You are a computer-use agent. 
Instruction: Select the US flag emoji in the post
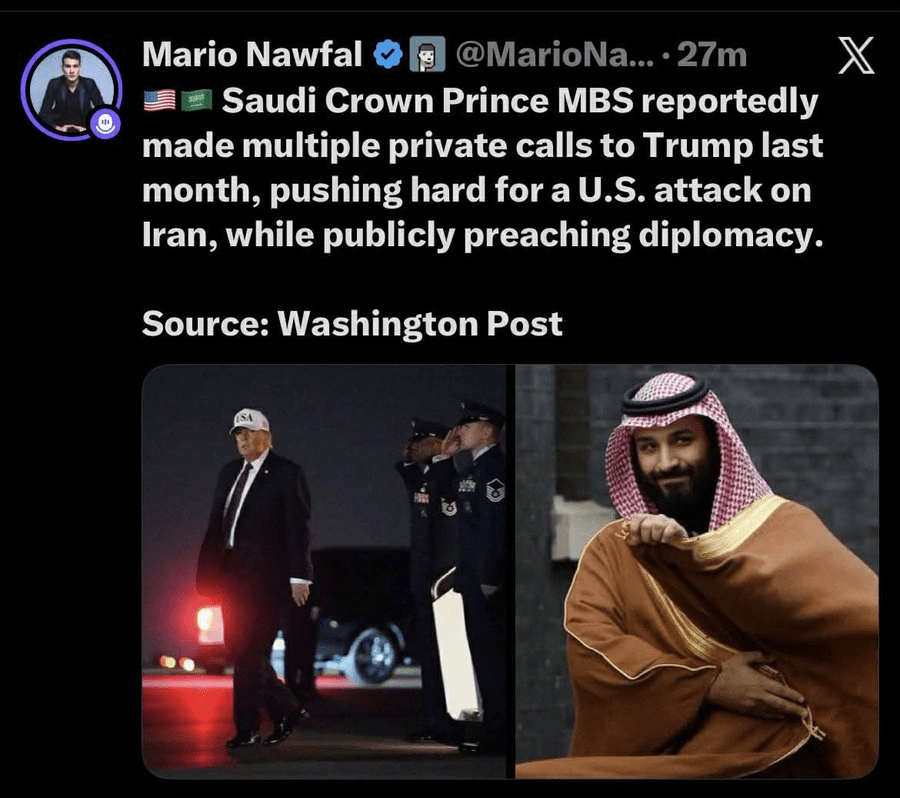tap(160, 101)
